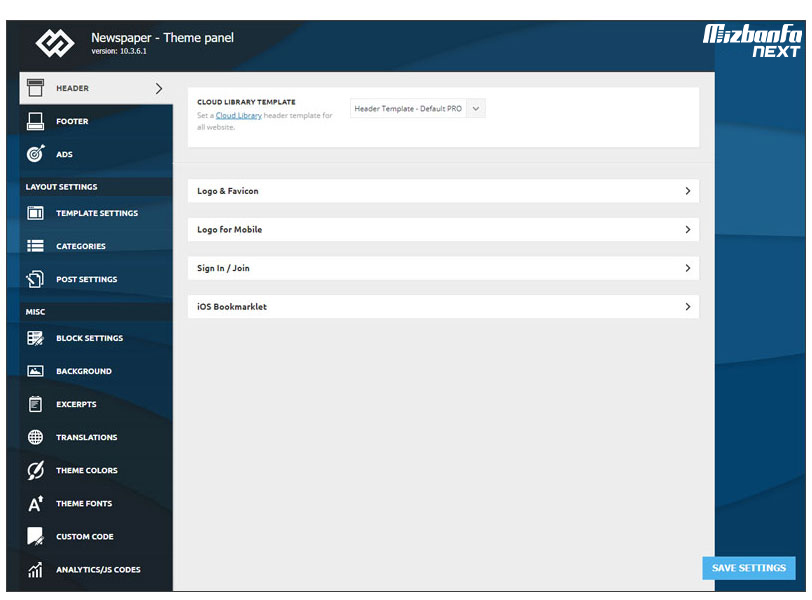
Task: Click the "Cloud Library Template" label
Action: click(x=246, y=102)
